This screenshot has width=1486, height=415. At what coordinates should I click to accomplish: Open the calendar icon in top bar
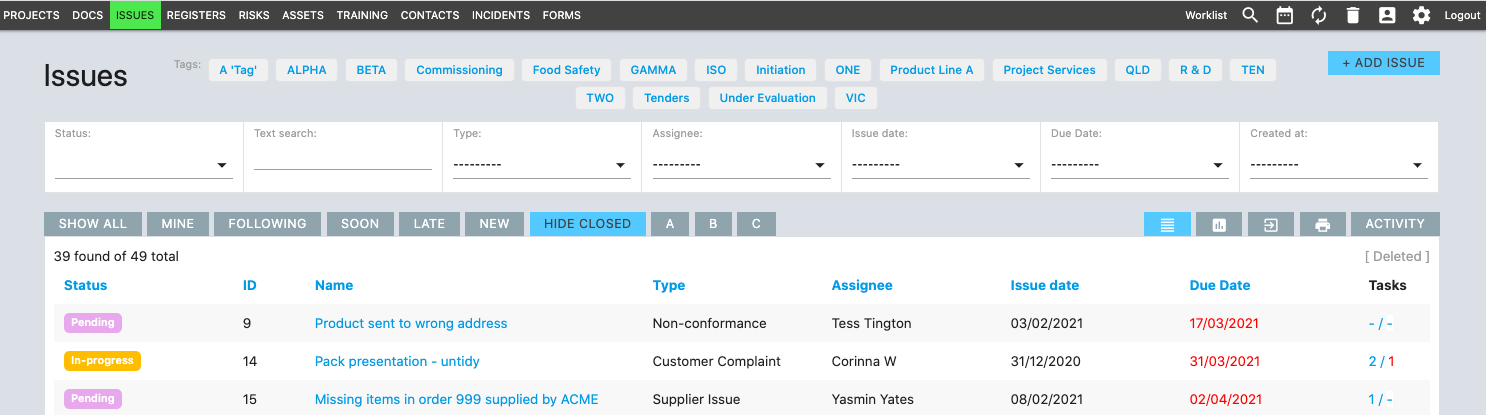[x=1285, y=15]
